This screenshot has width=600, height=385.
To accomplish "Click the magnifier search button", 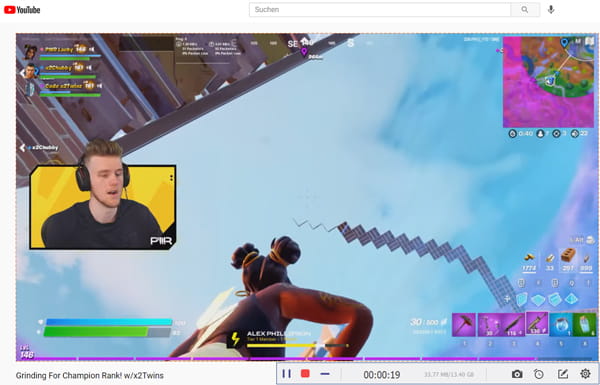I will pos(525,10).
